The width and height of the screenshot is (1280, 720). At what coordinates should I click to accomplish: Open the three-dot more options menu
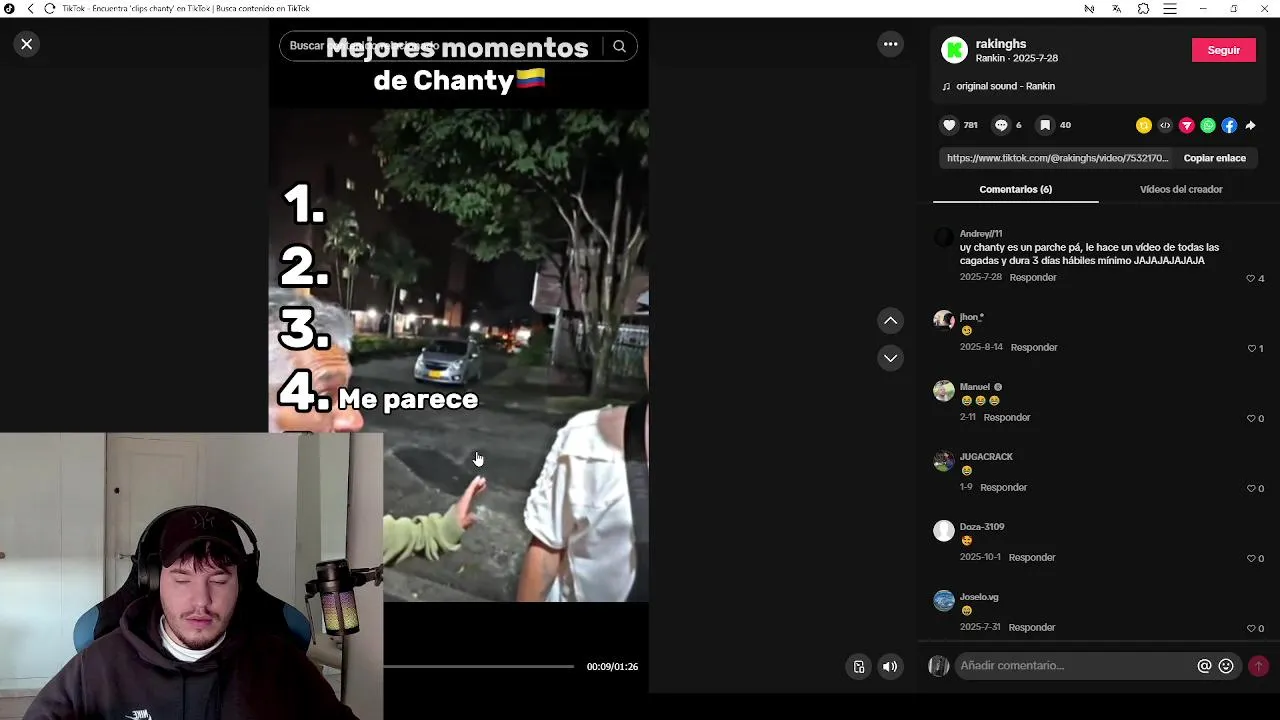[x=890, y=44]
